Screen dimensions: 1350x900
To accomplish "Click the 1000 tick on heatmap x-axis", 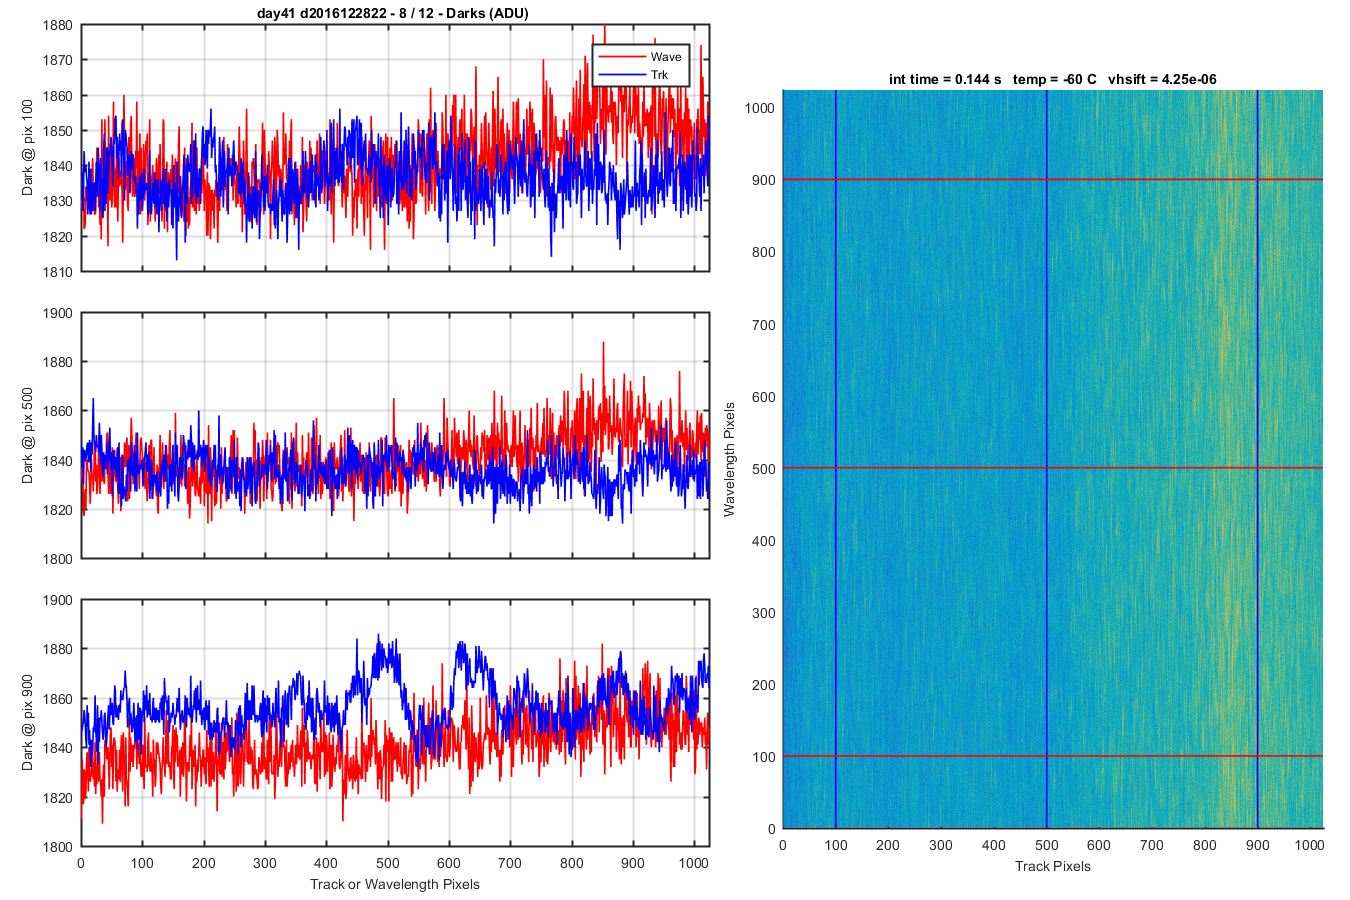I will [1310, 845].
